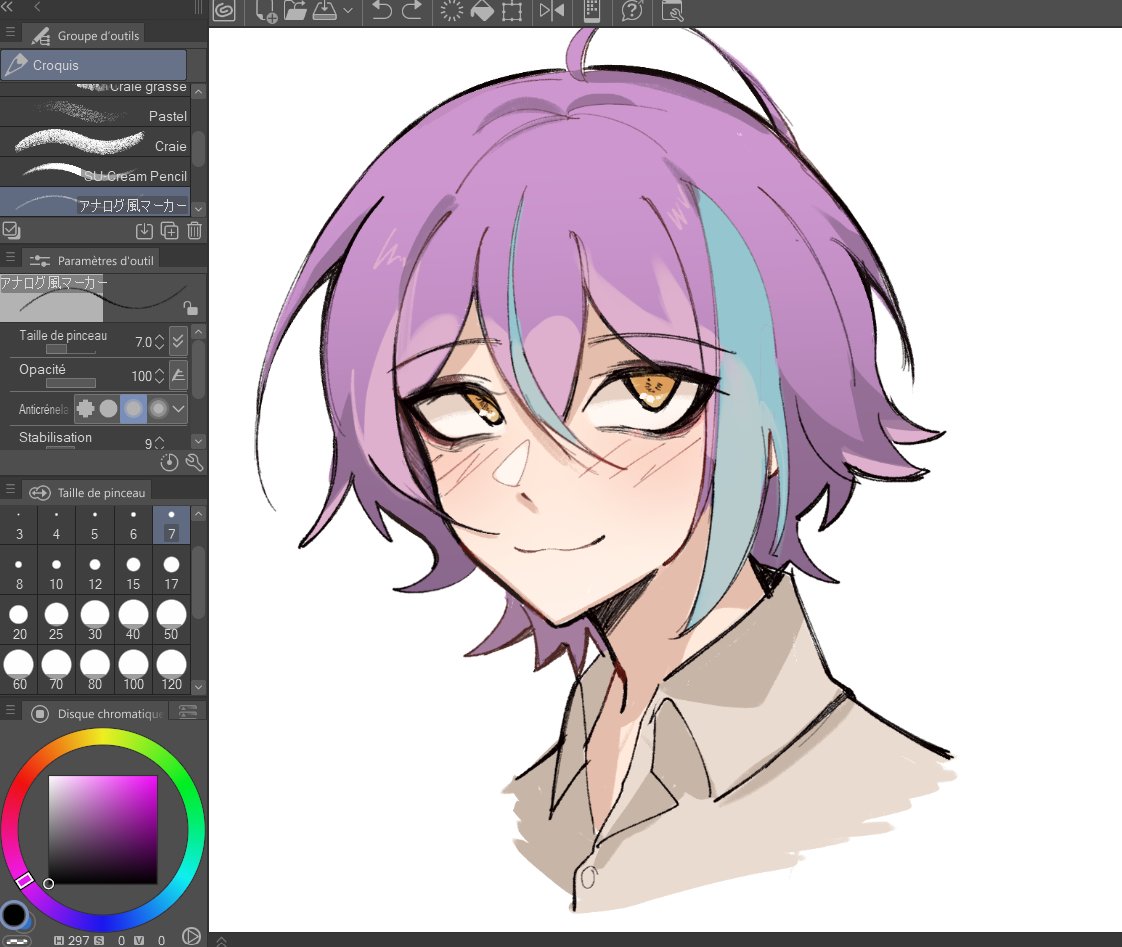This screenshot has width=1122, height=947.
Task: Adjust the Opacité slider
Action: coord(70,384)
